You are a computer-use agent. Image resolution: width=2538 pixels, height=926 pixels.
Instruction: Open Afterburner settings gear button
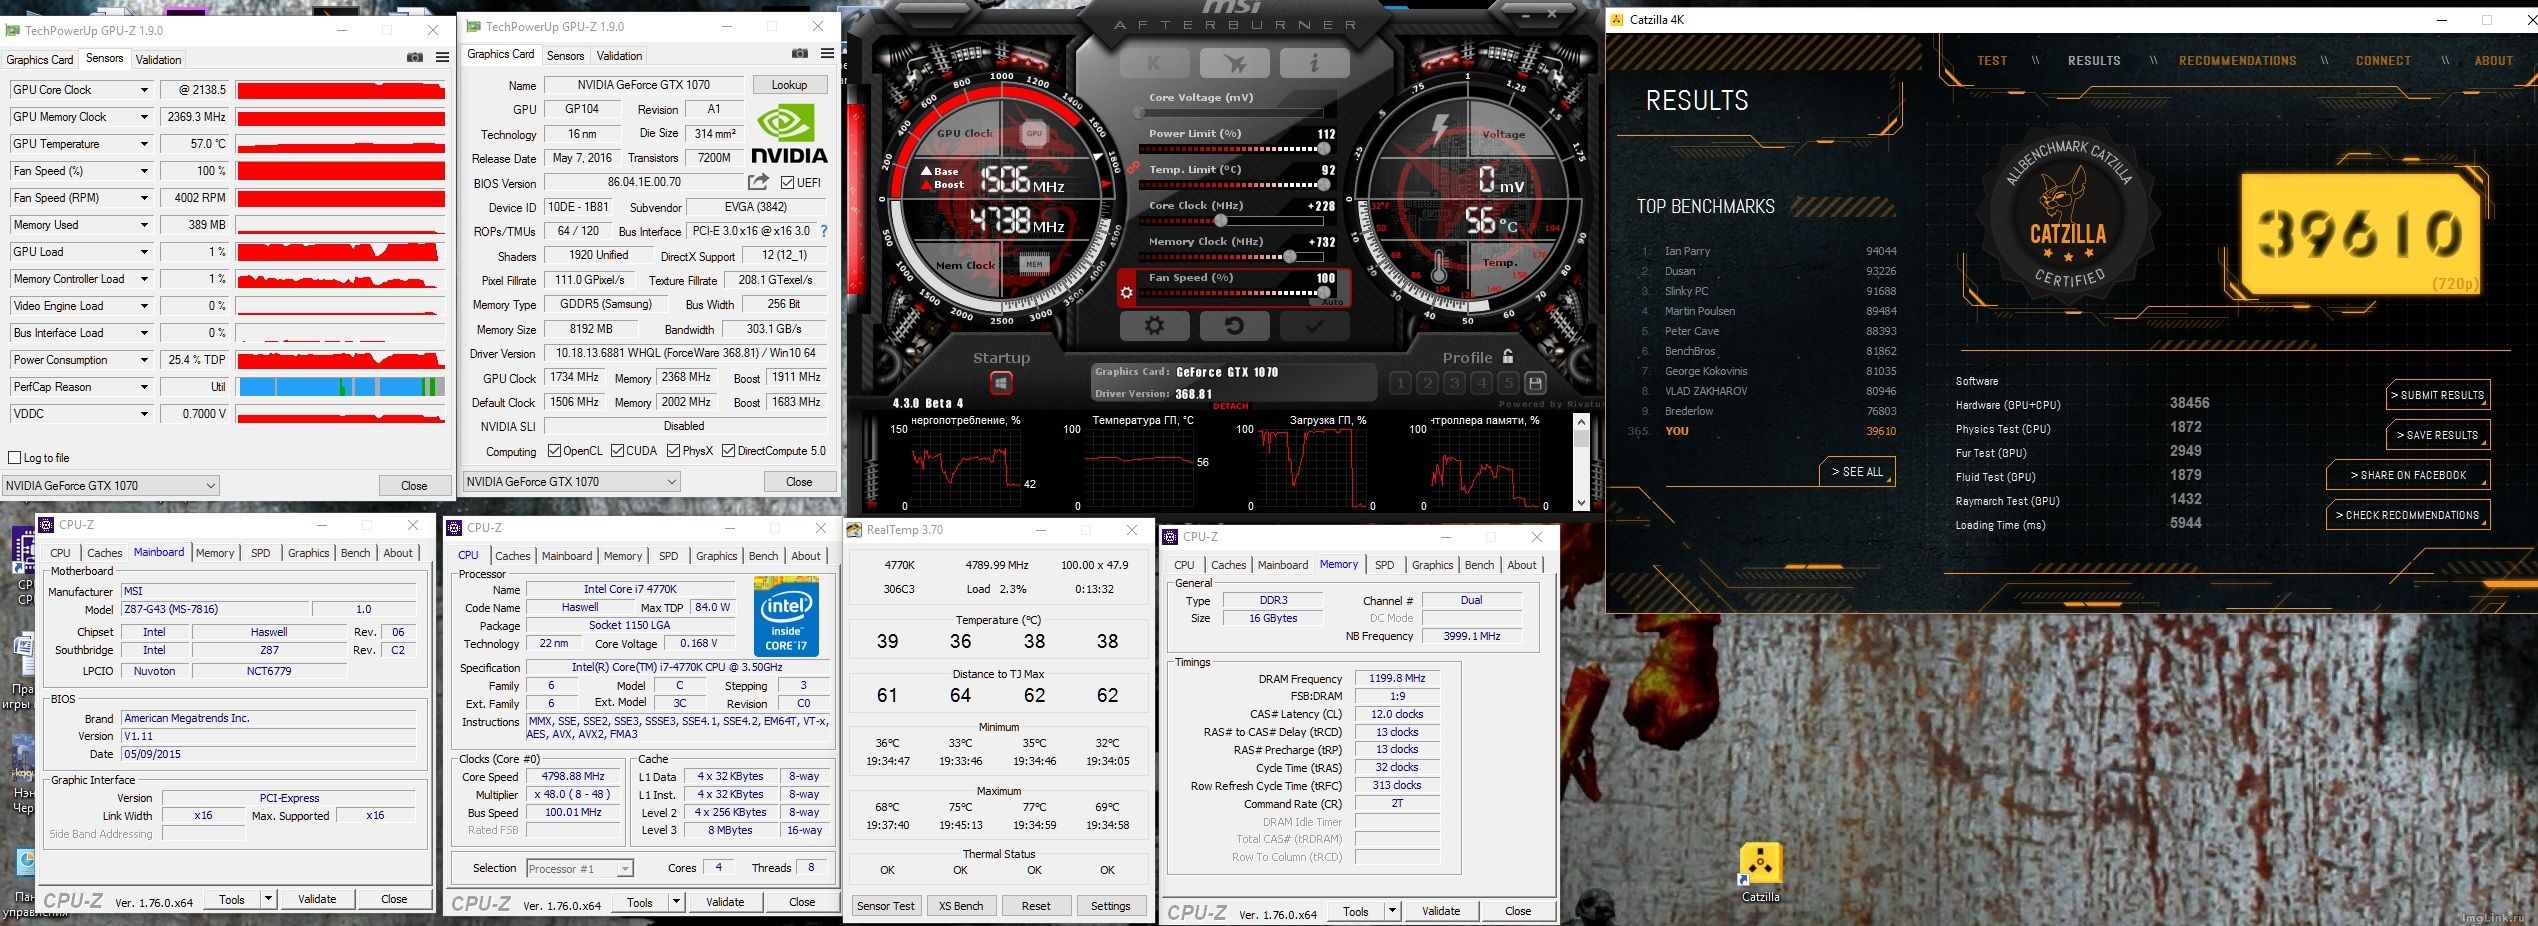tap(1154, 326)
